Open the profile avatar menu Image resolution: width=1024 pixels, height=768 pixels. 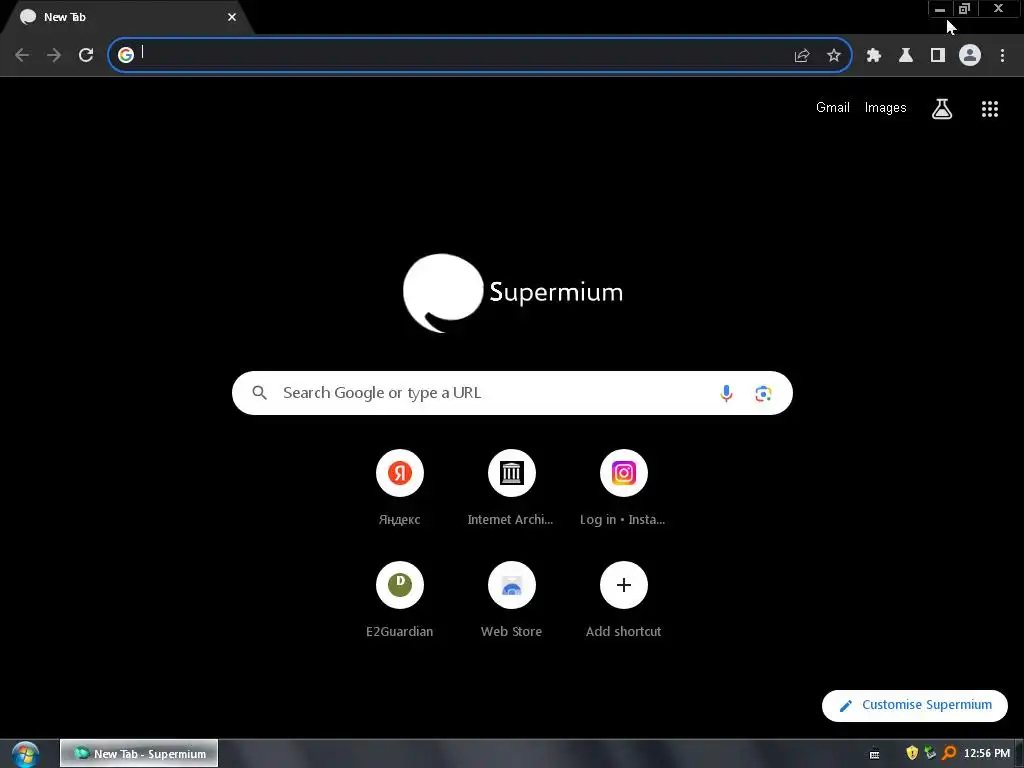pyautogui.click(x=970, y=56)
